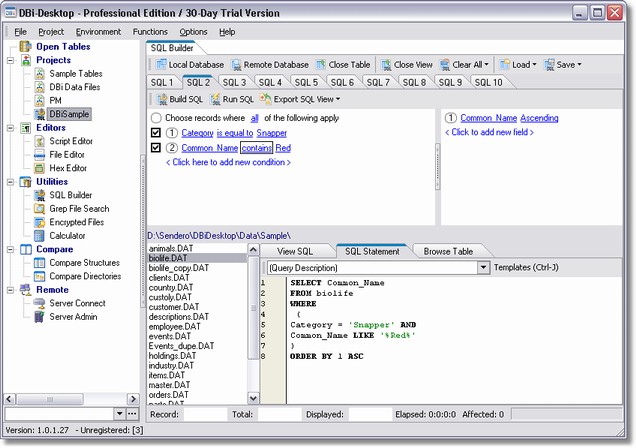
Task: Select the Choose records where radio button
Action: click(x=156, y=118)
